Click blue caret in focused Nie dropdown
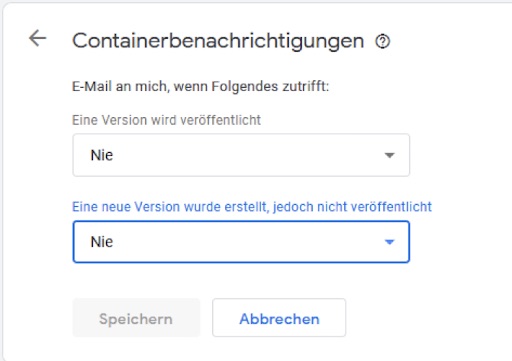The image size is (512, 361). pyautogui.click(x=389, y=242)
